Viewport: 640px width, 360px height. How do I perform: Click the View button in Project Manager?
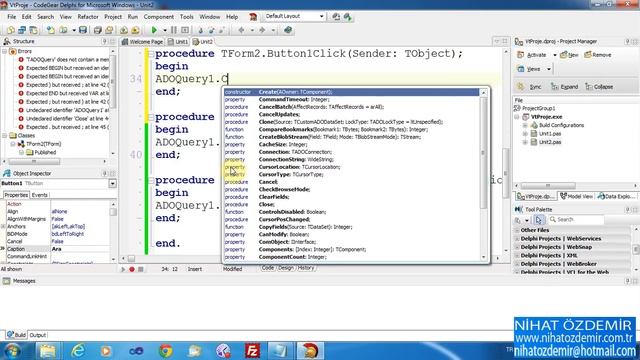529,69
